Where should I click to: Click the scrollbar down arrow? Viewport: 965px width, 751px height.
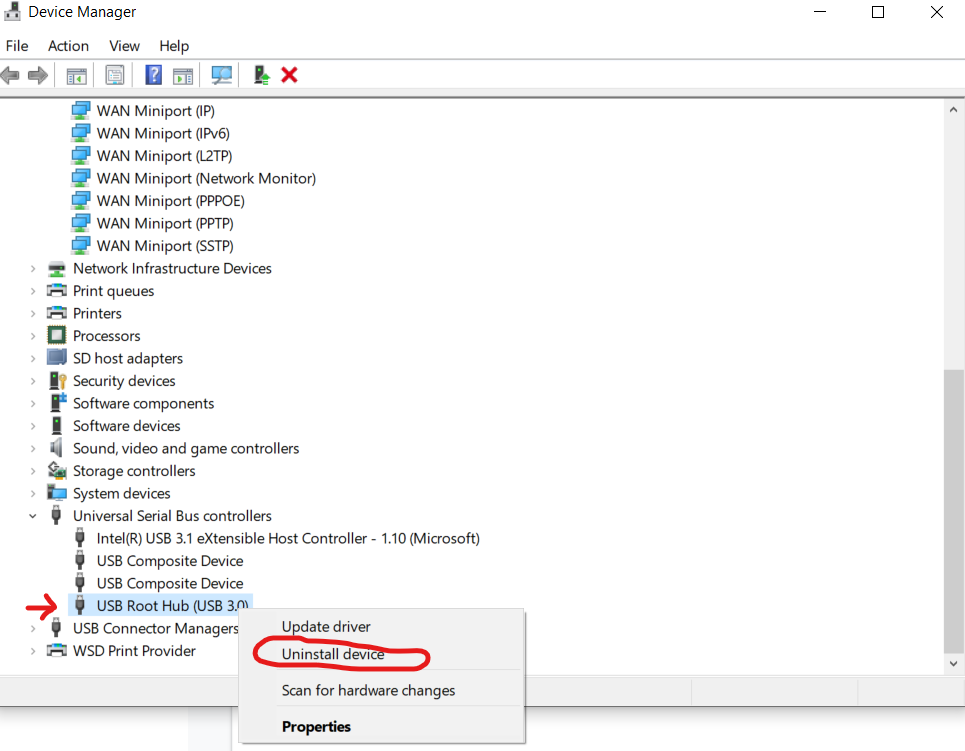[x=953, y=664]
